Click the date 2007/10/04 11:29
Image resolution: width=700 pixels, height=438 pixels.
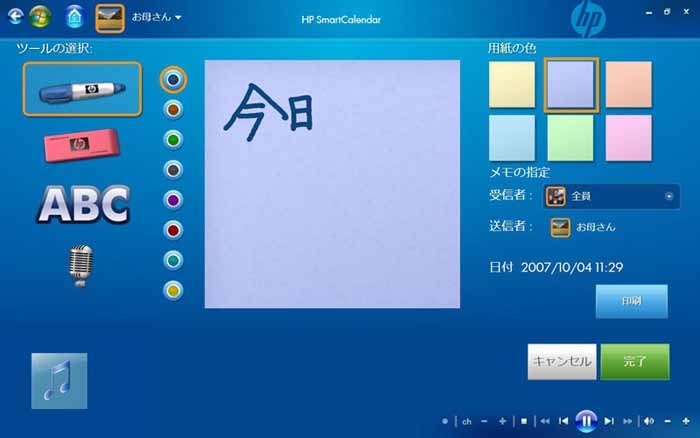click(572, 267)
